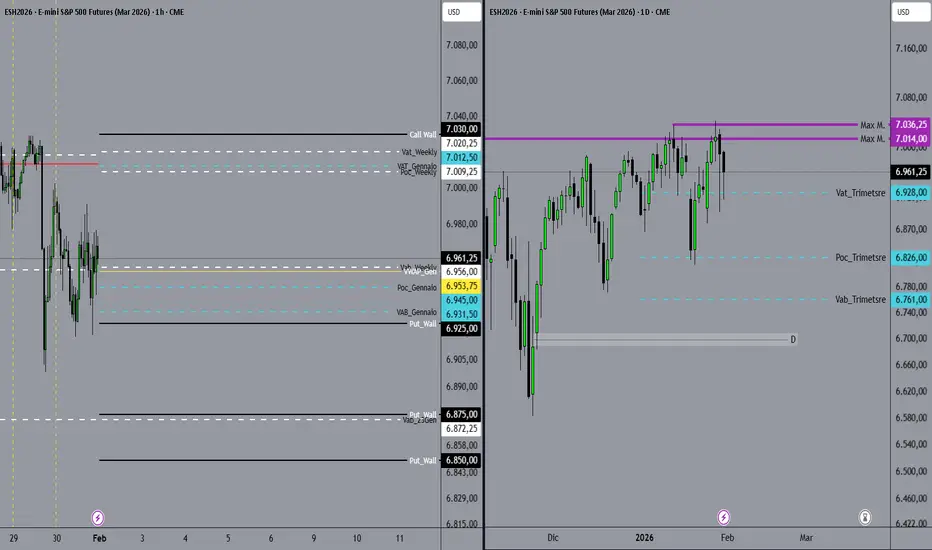The height and width of the screenshot is (550, 932).
Task: Click the cyan 6.826,00 price tag
Action: point(911,257)
